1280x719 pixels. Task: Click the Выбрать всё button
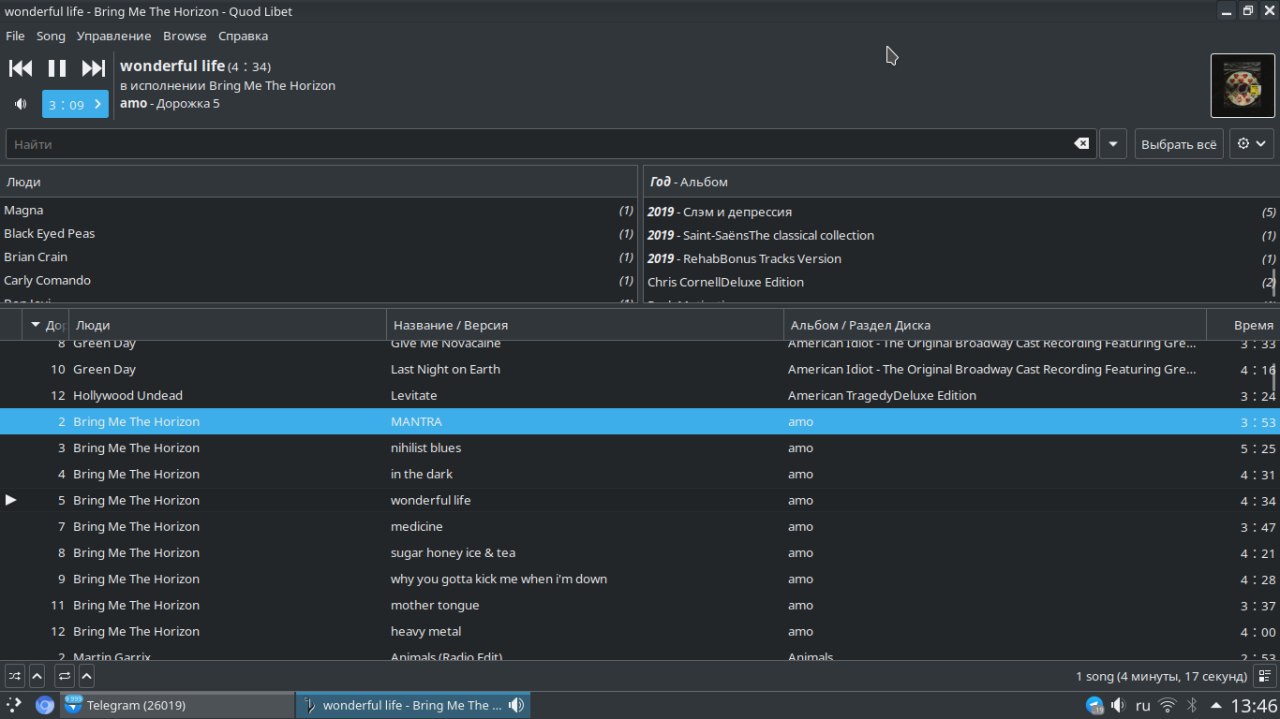click(x=1178, y=144)
